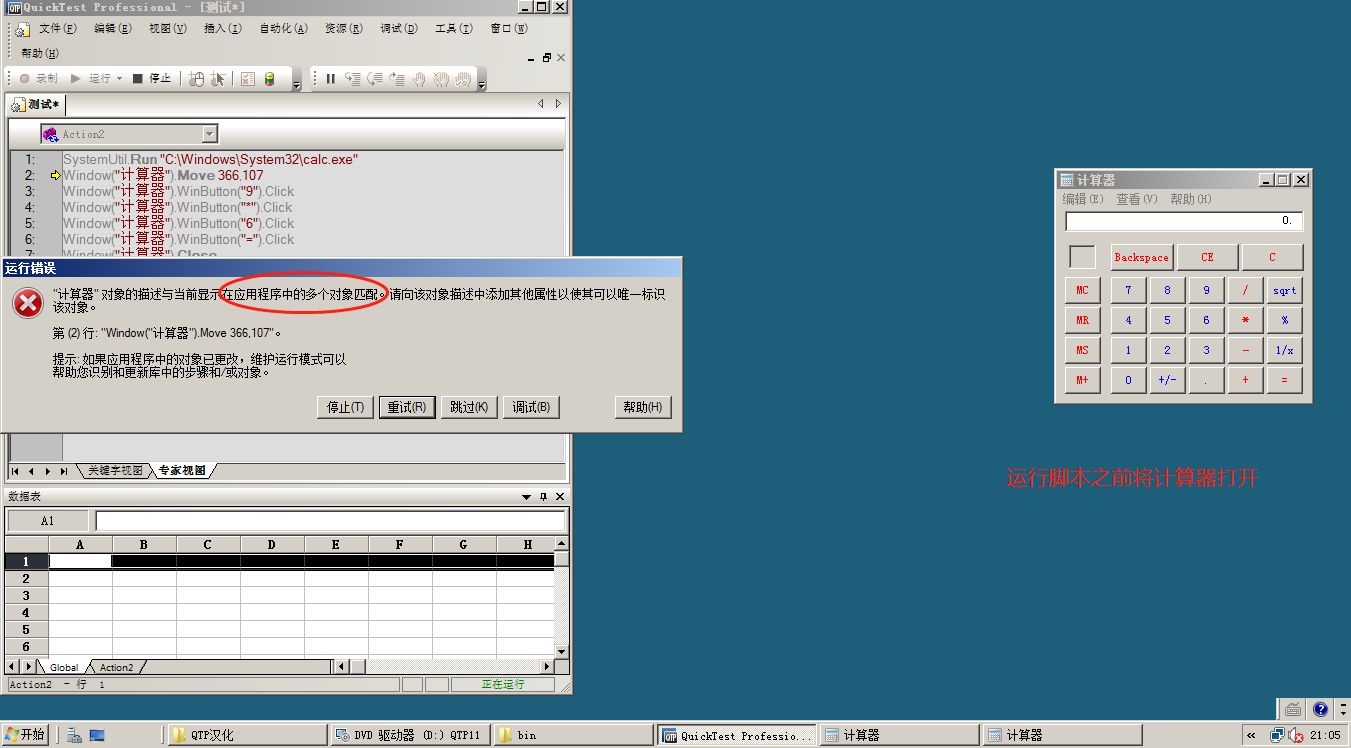Screen dimensions: 1351x748
Task: Click the Step Out debug icon
Action: point(397,79)
